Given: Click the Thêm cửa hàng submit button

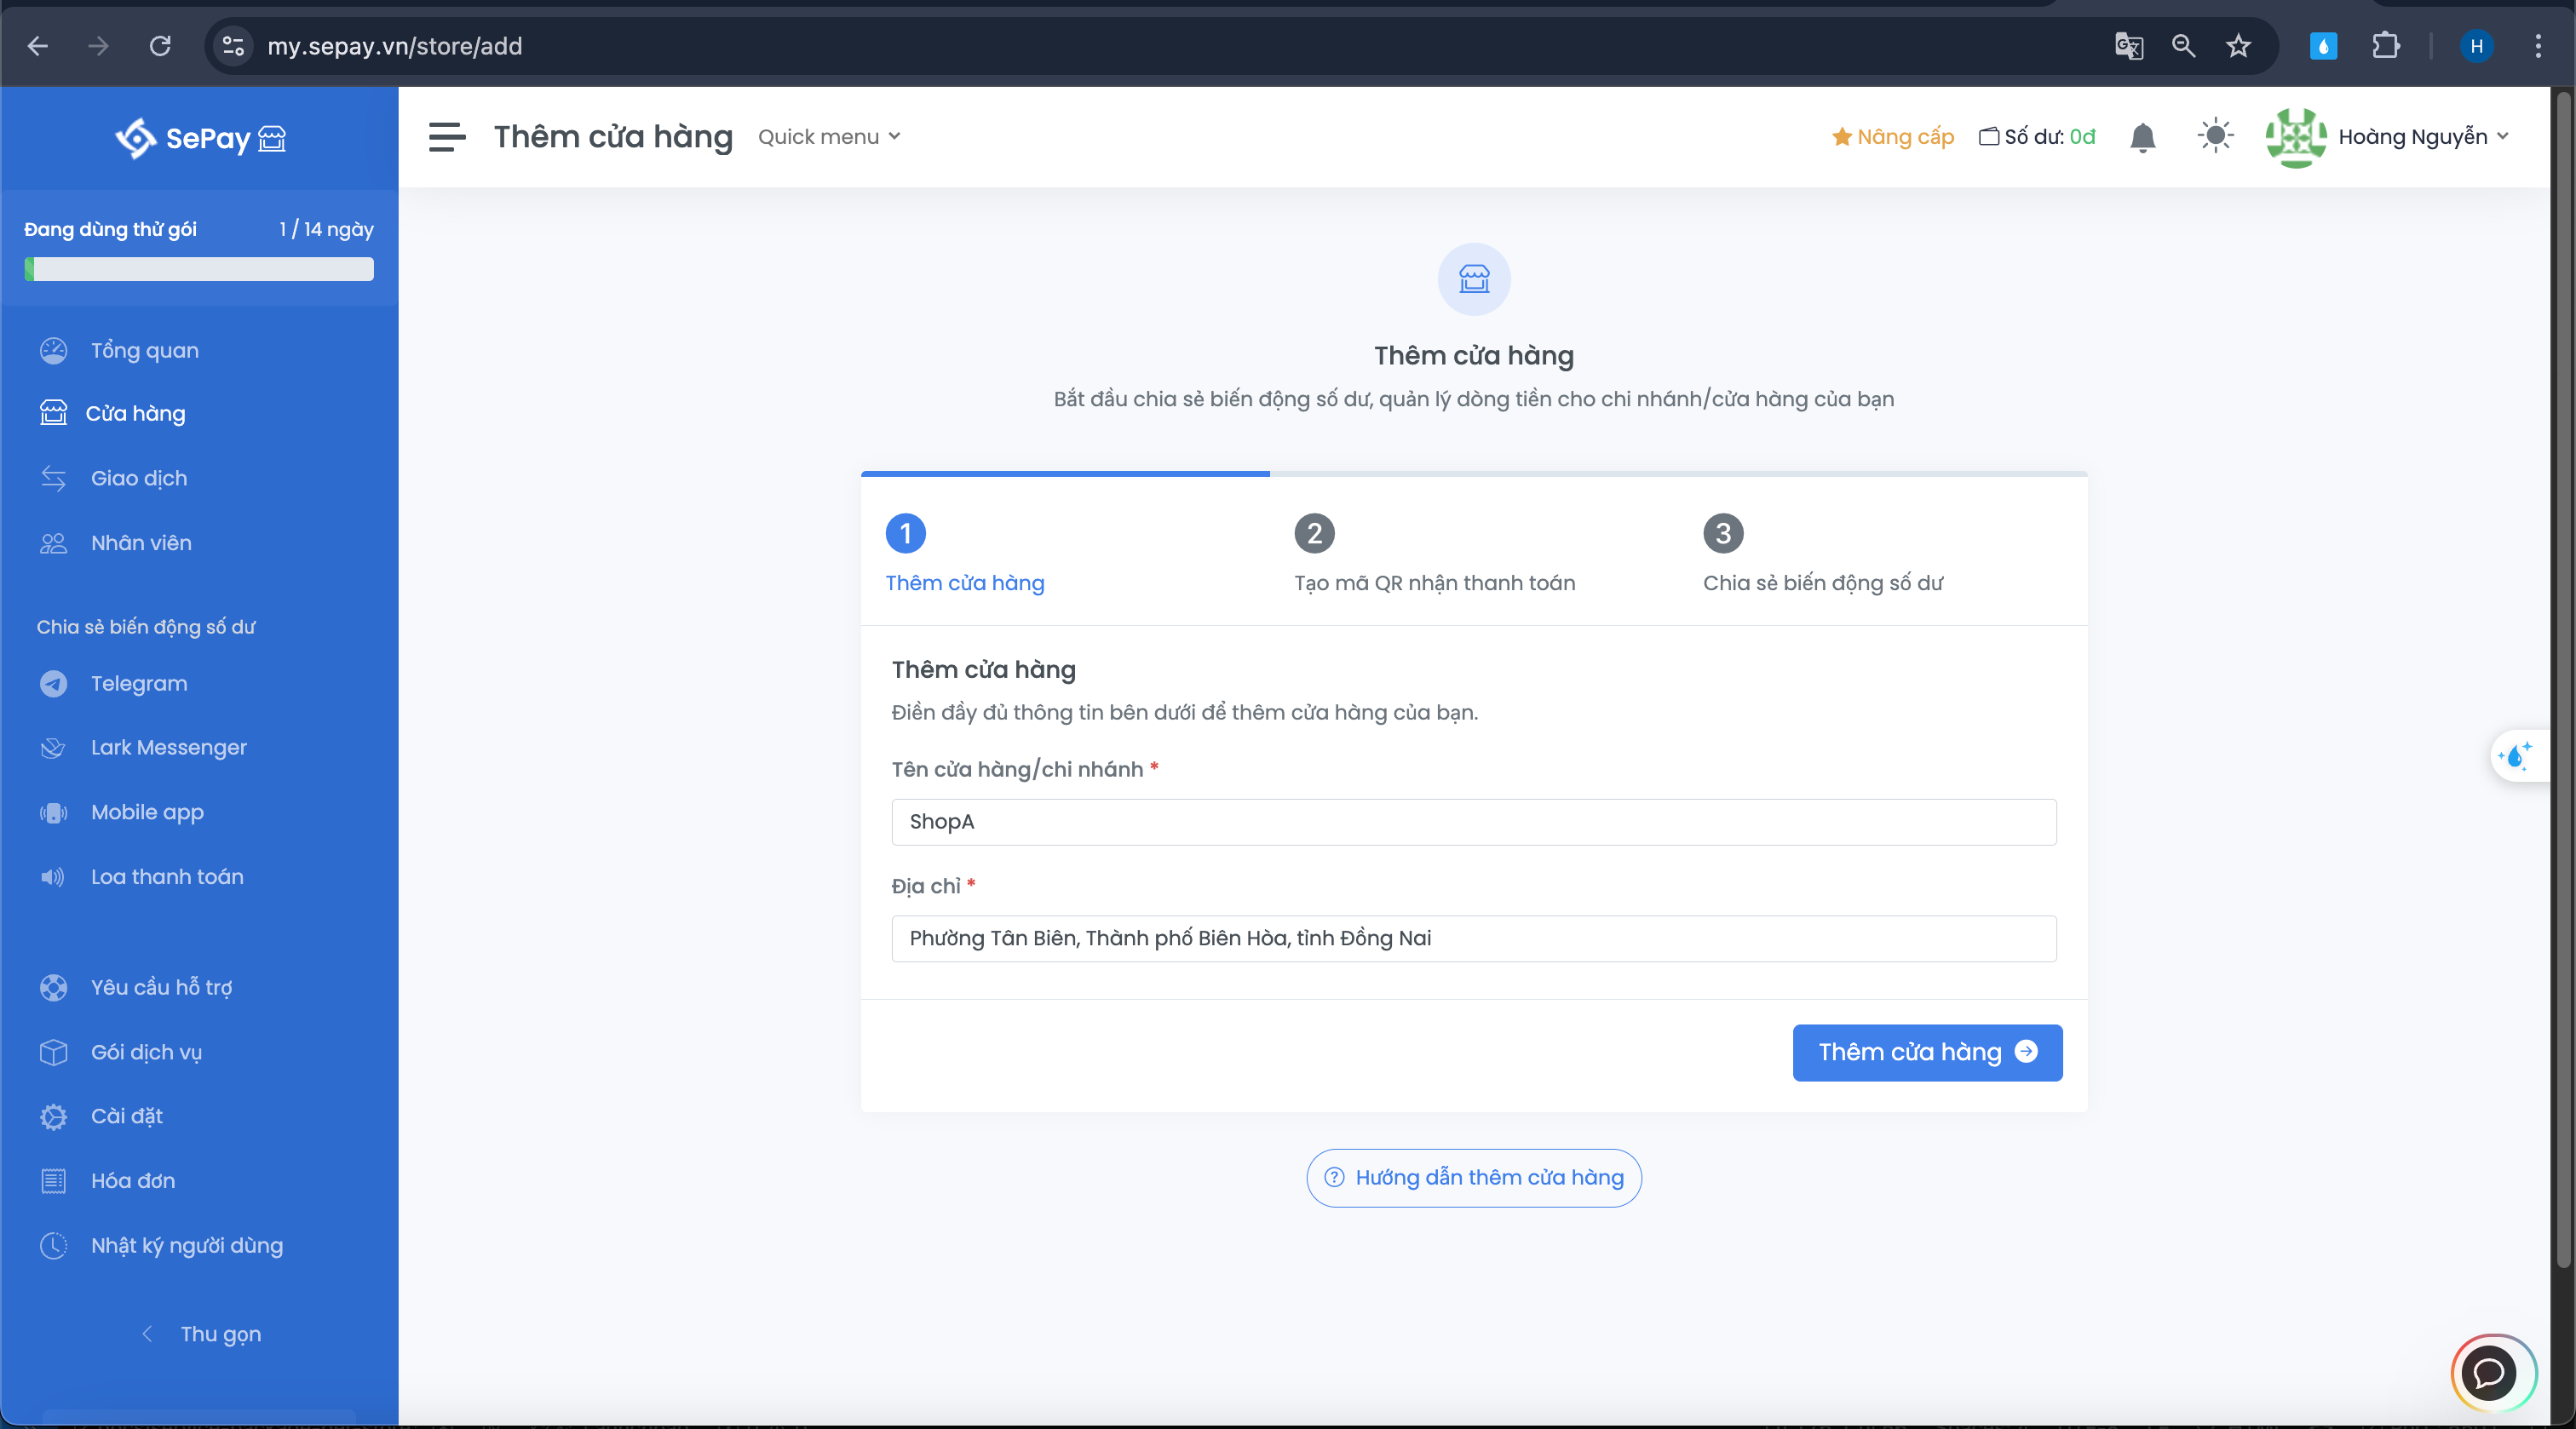Looking at the screenshot, I should 1926,1052.
